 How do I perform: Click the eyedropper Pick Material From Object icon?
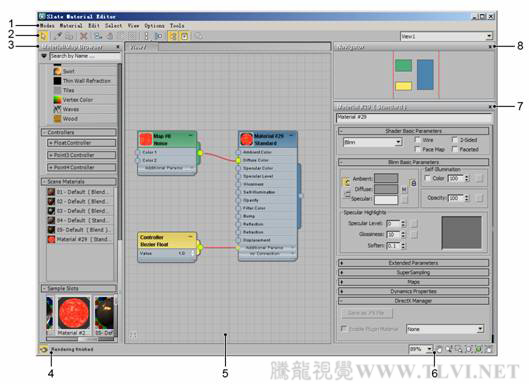tap(58, 36)
